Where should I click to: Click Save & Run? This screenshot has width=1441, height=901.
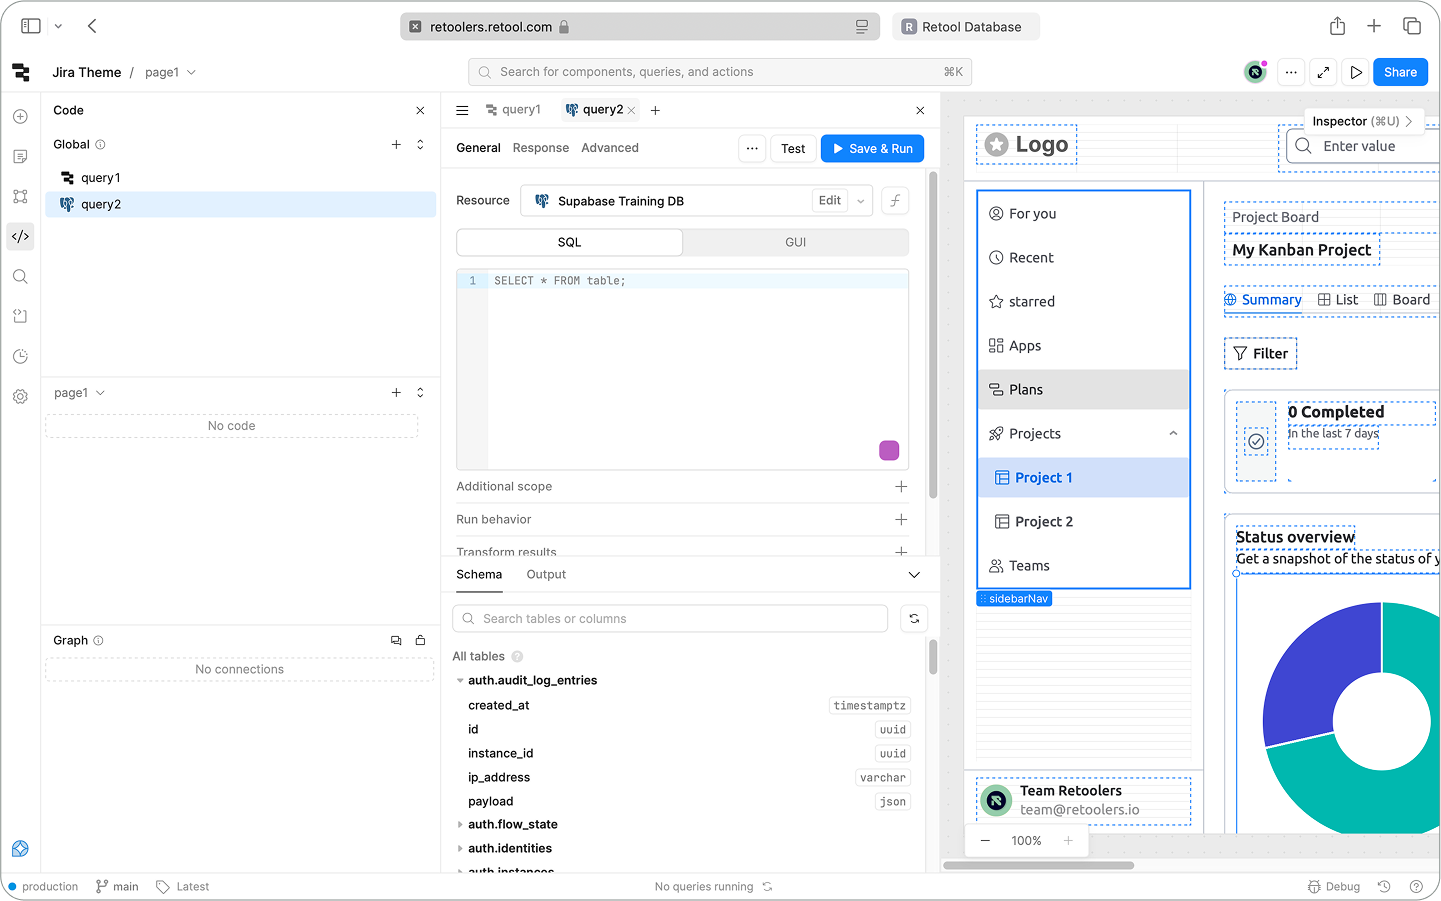[873, 149]
